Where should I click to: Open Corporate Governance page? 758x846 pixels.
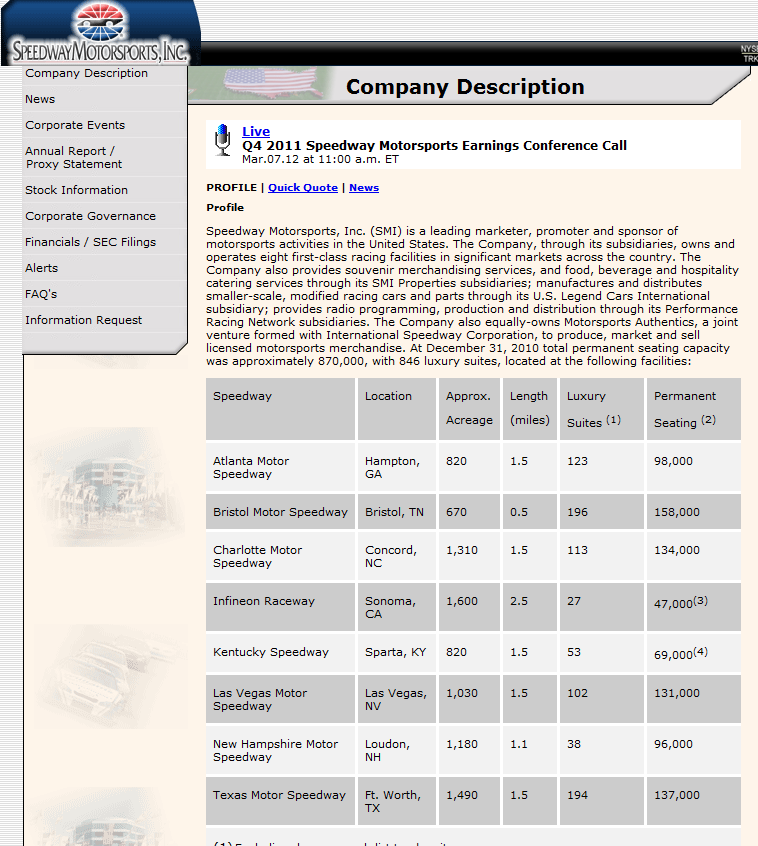pos(90,216)
